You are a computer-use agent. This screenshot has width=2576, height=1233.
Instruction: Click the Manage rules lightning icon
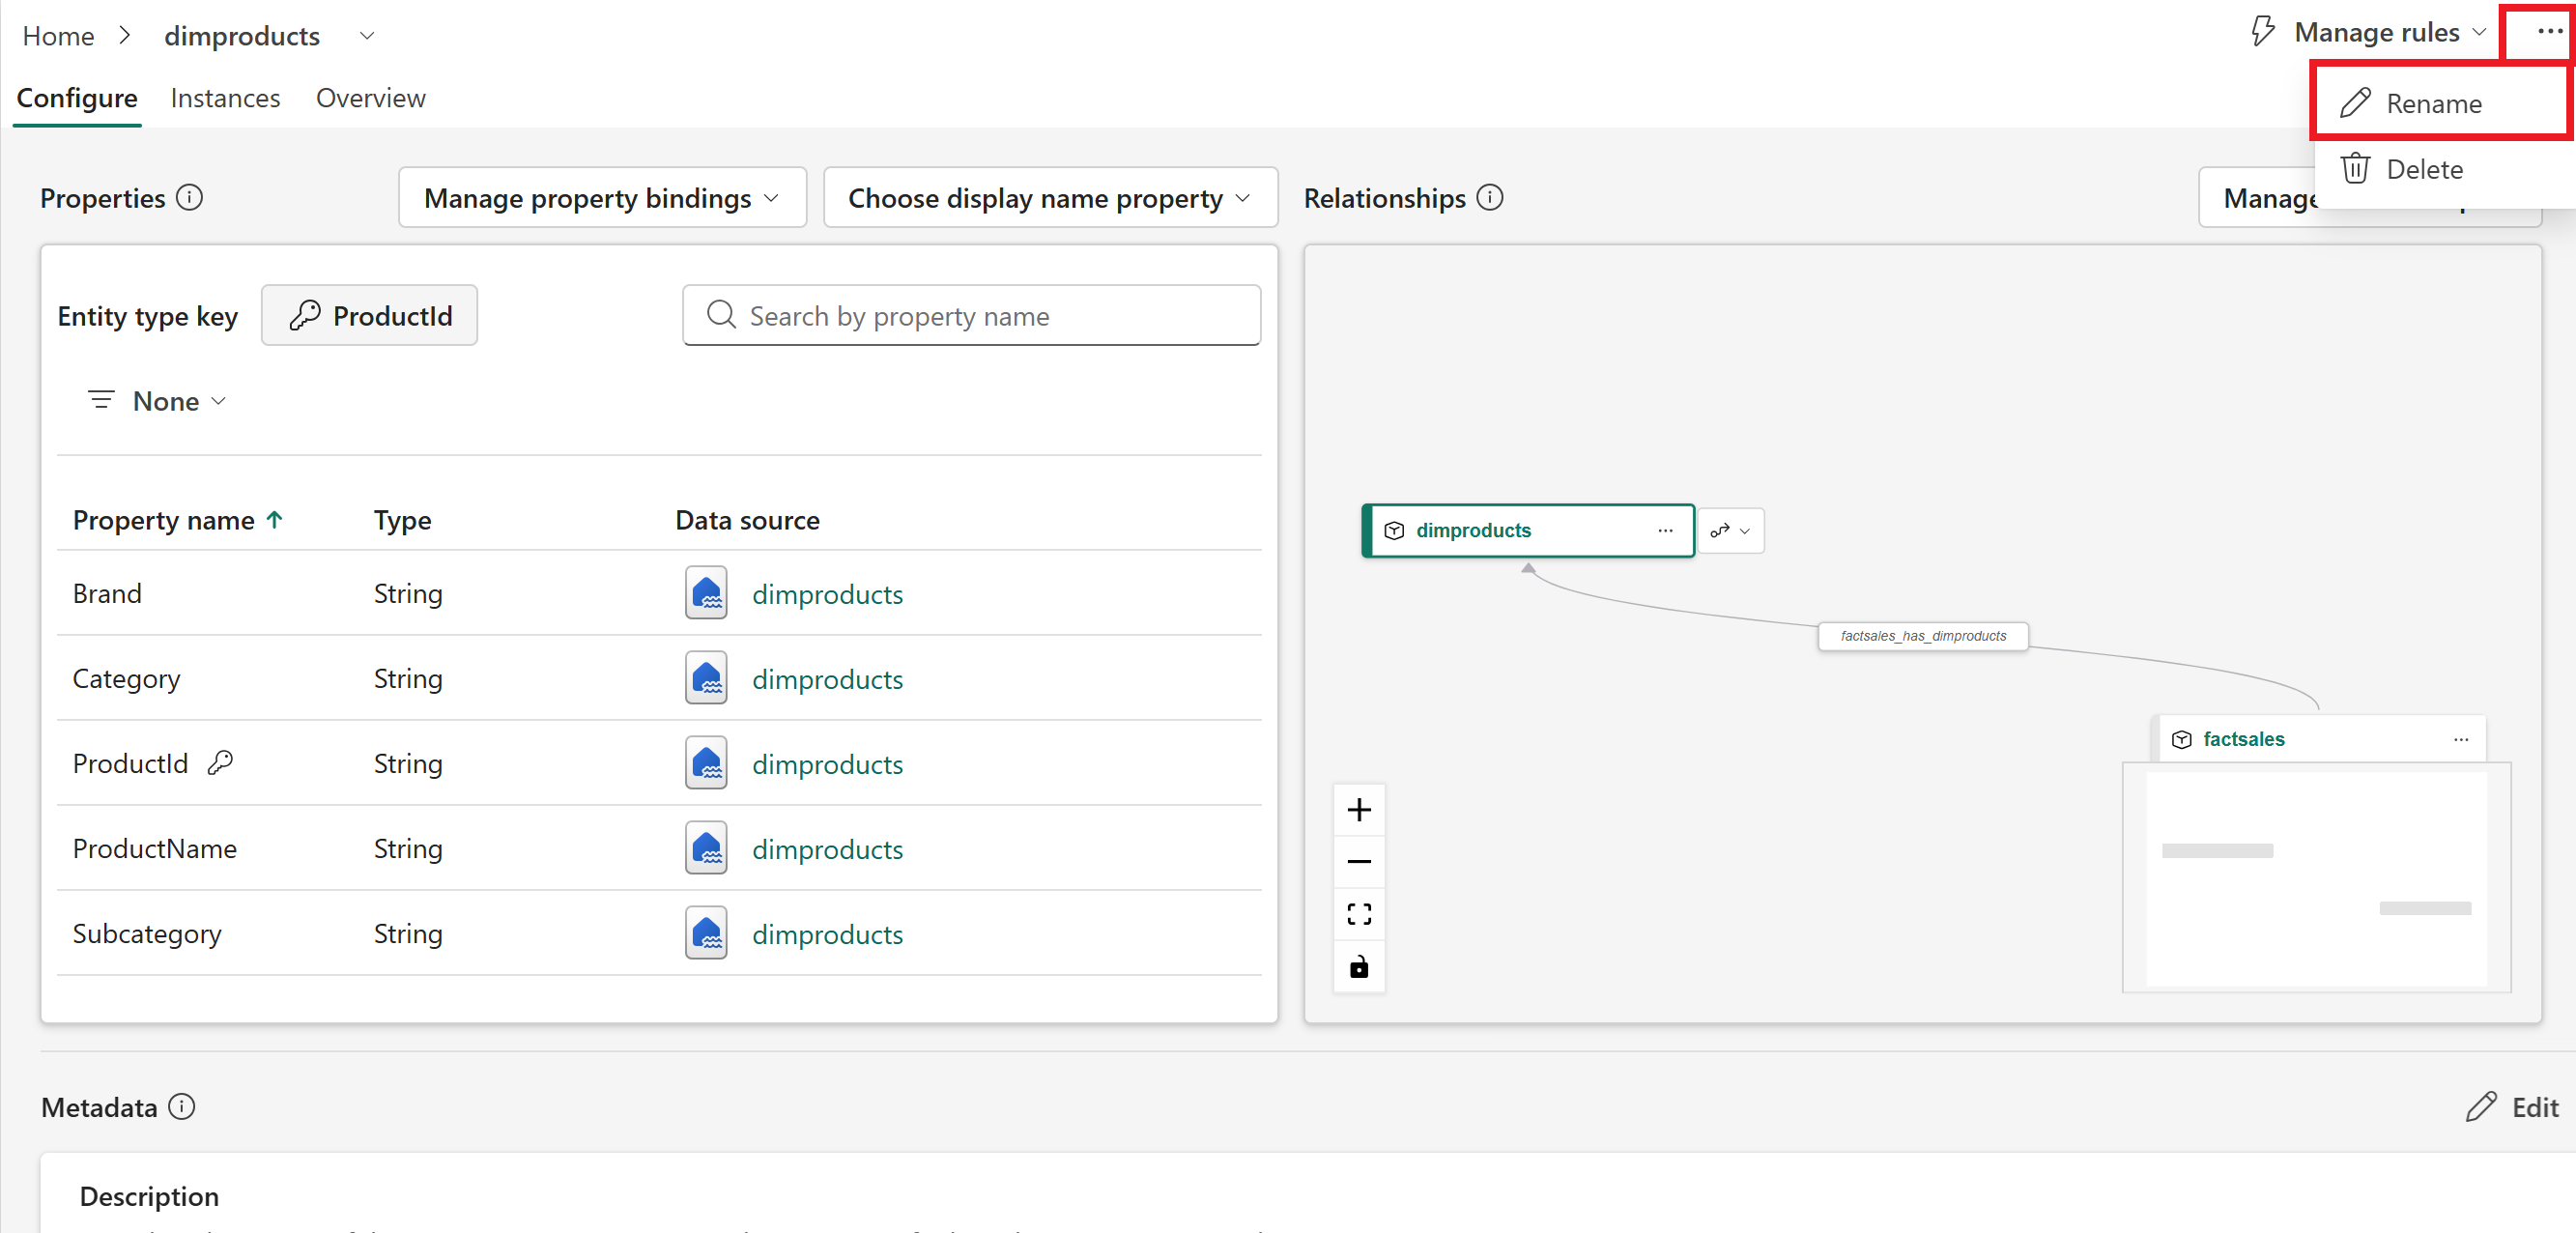(x=2262, y=32)
